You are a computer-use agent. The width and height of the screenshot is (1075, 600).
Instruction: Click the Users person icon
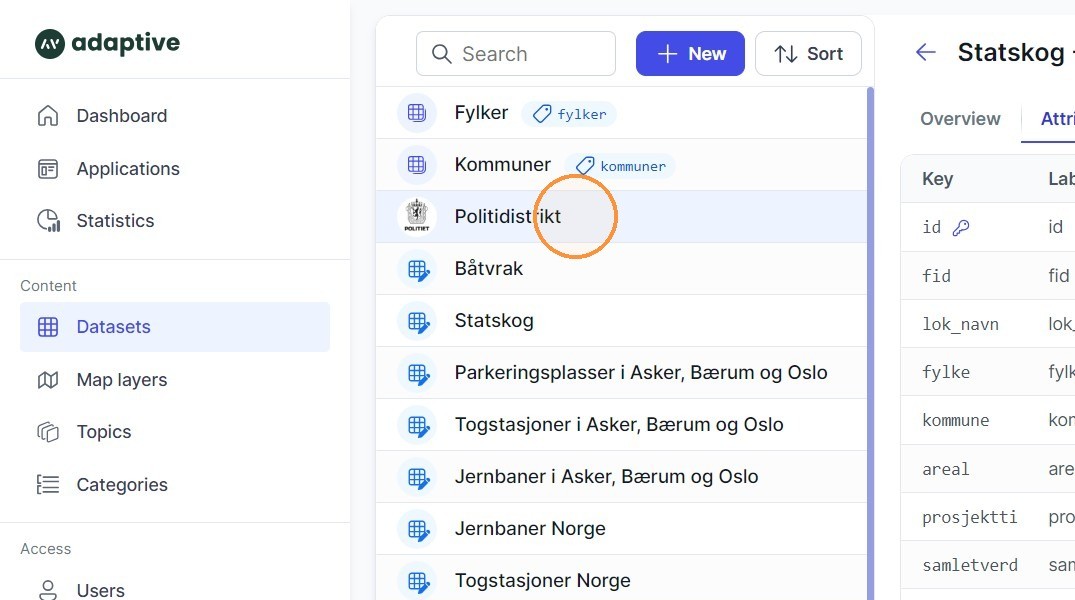(48, 590)
